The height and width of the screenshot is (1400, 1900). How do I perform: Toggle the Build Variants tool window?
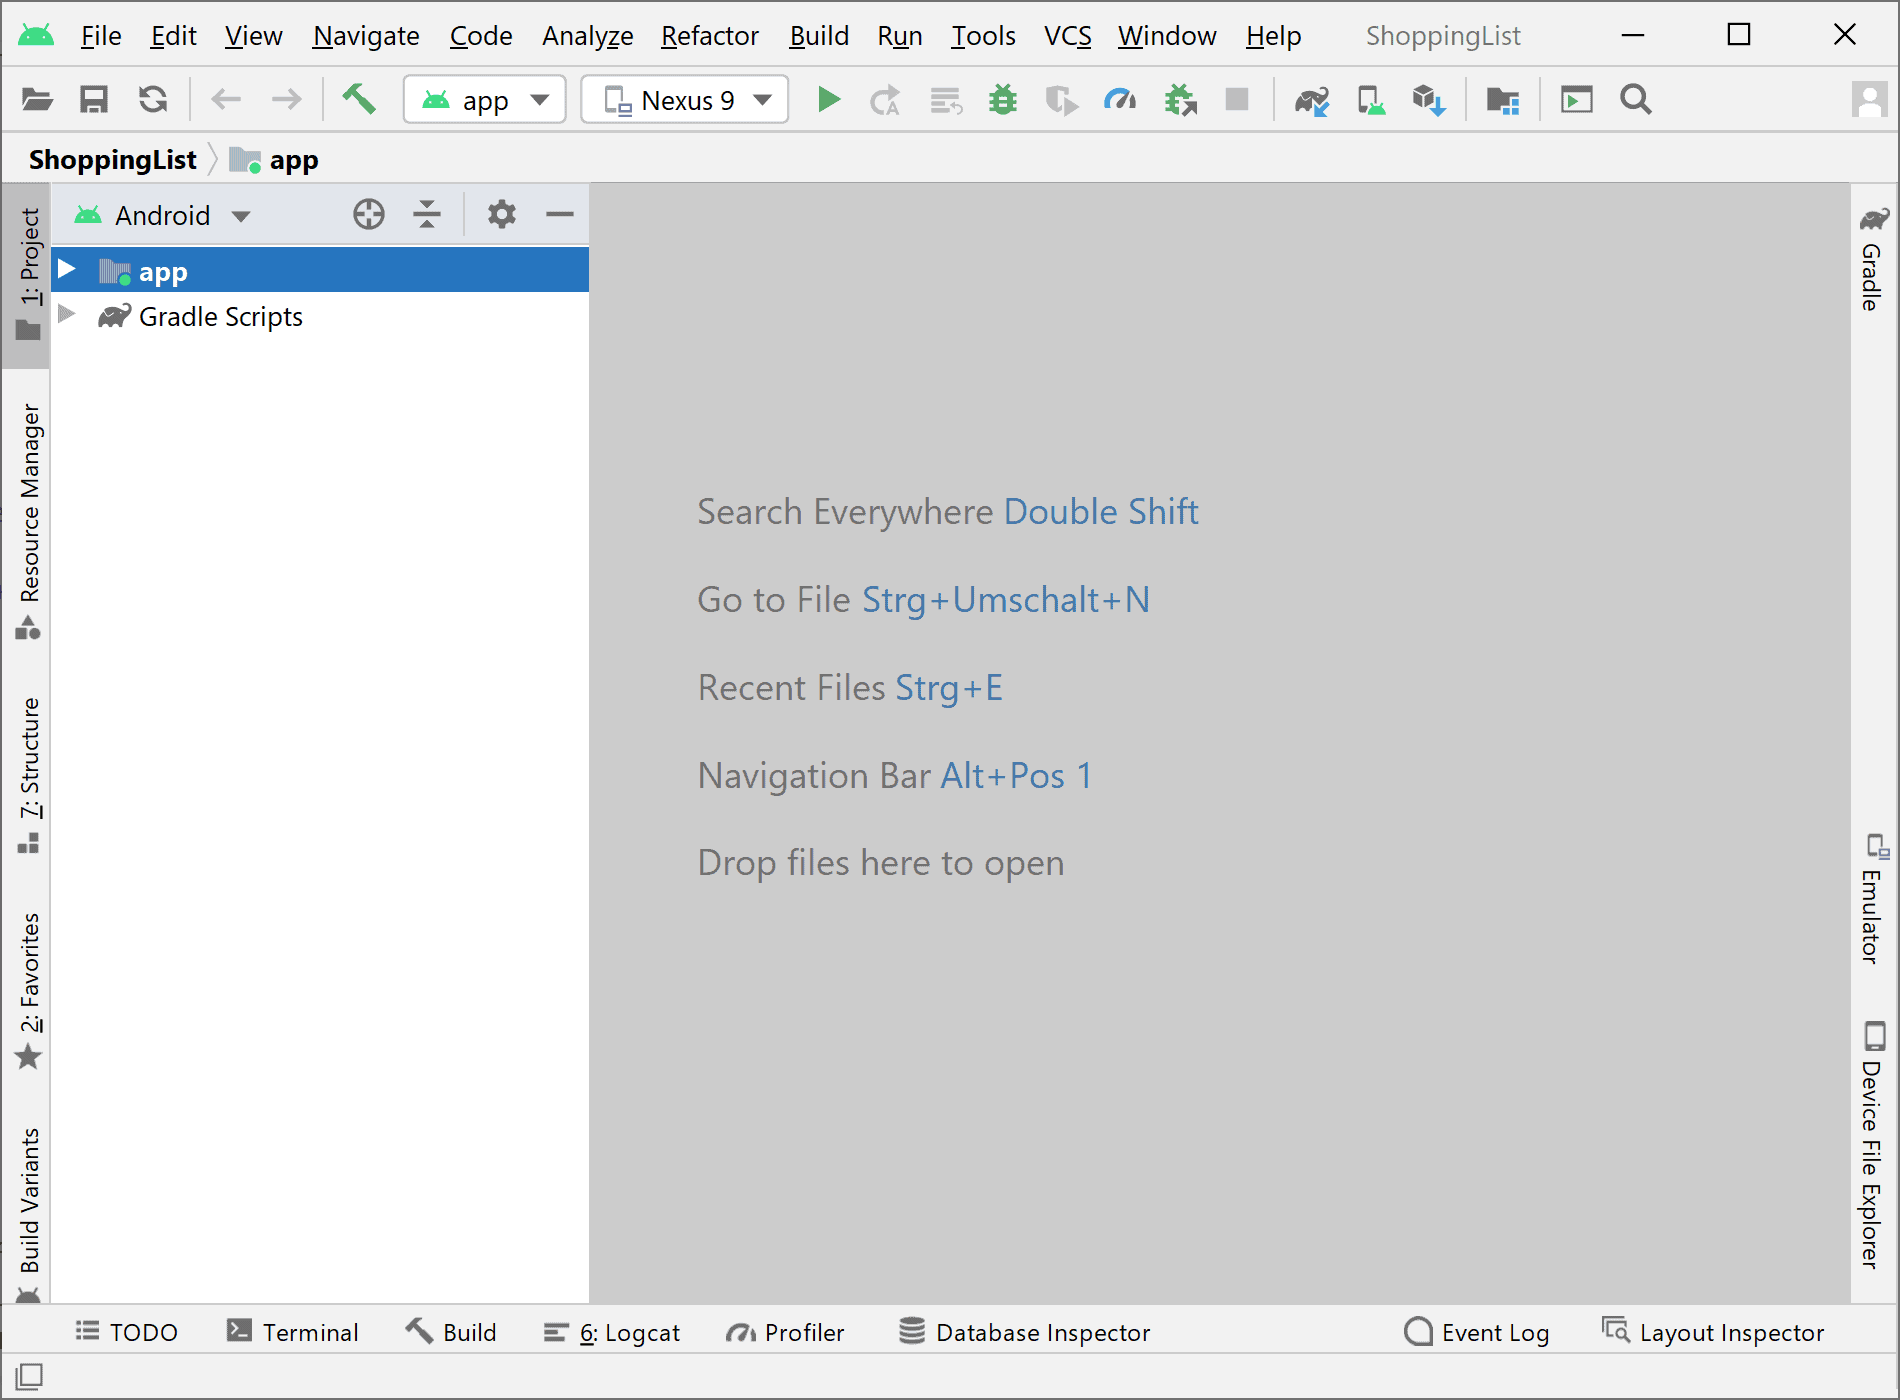click(28, 1213)
